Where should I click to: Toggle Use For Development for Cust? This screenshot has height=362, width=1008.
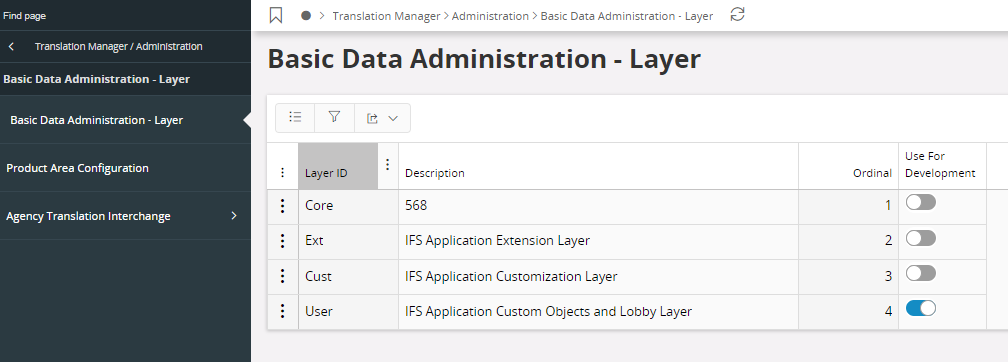point(921,273)
